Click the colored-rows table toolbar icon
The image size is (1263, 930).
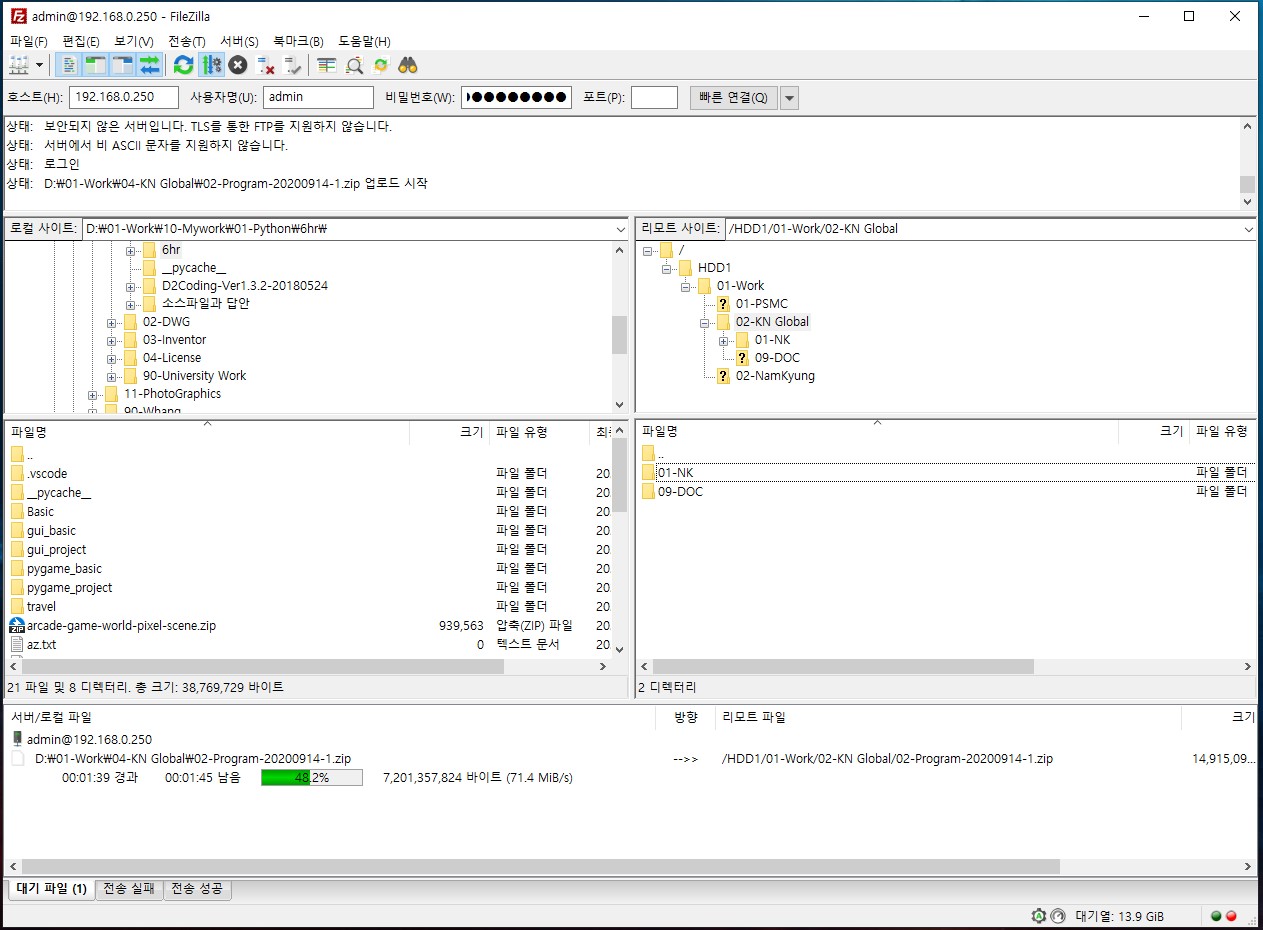326,65
